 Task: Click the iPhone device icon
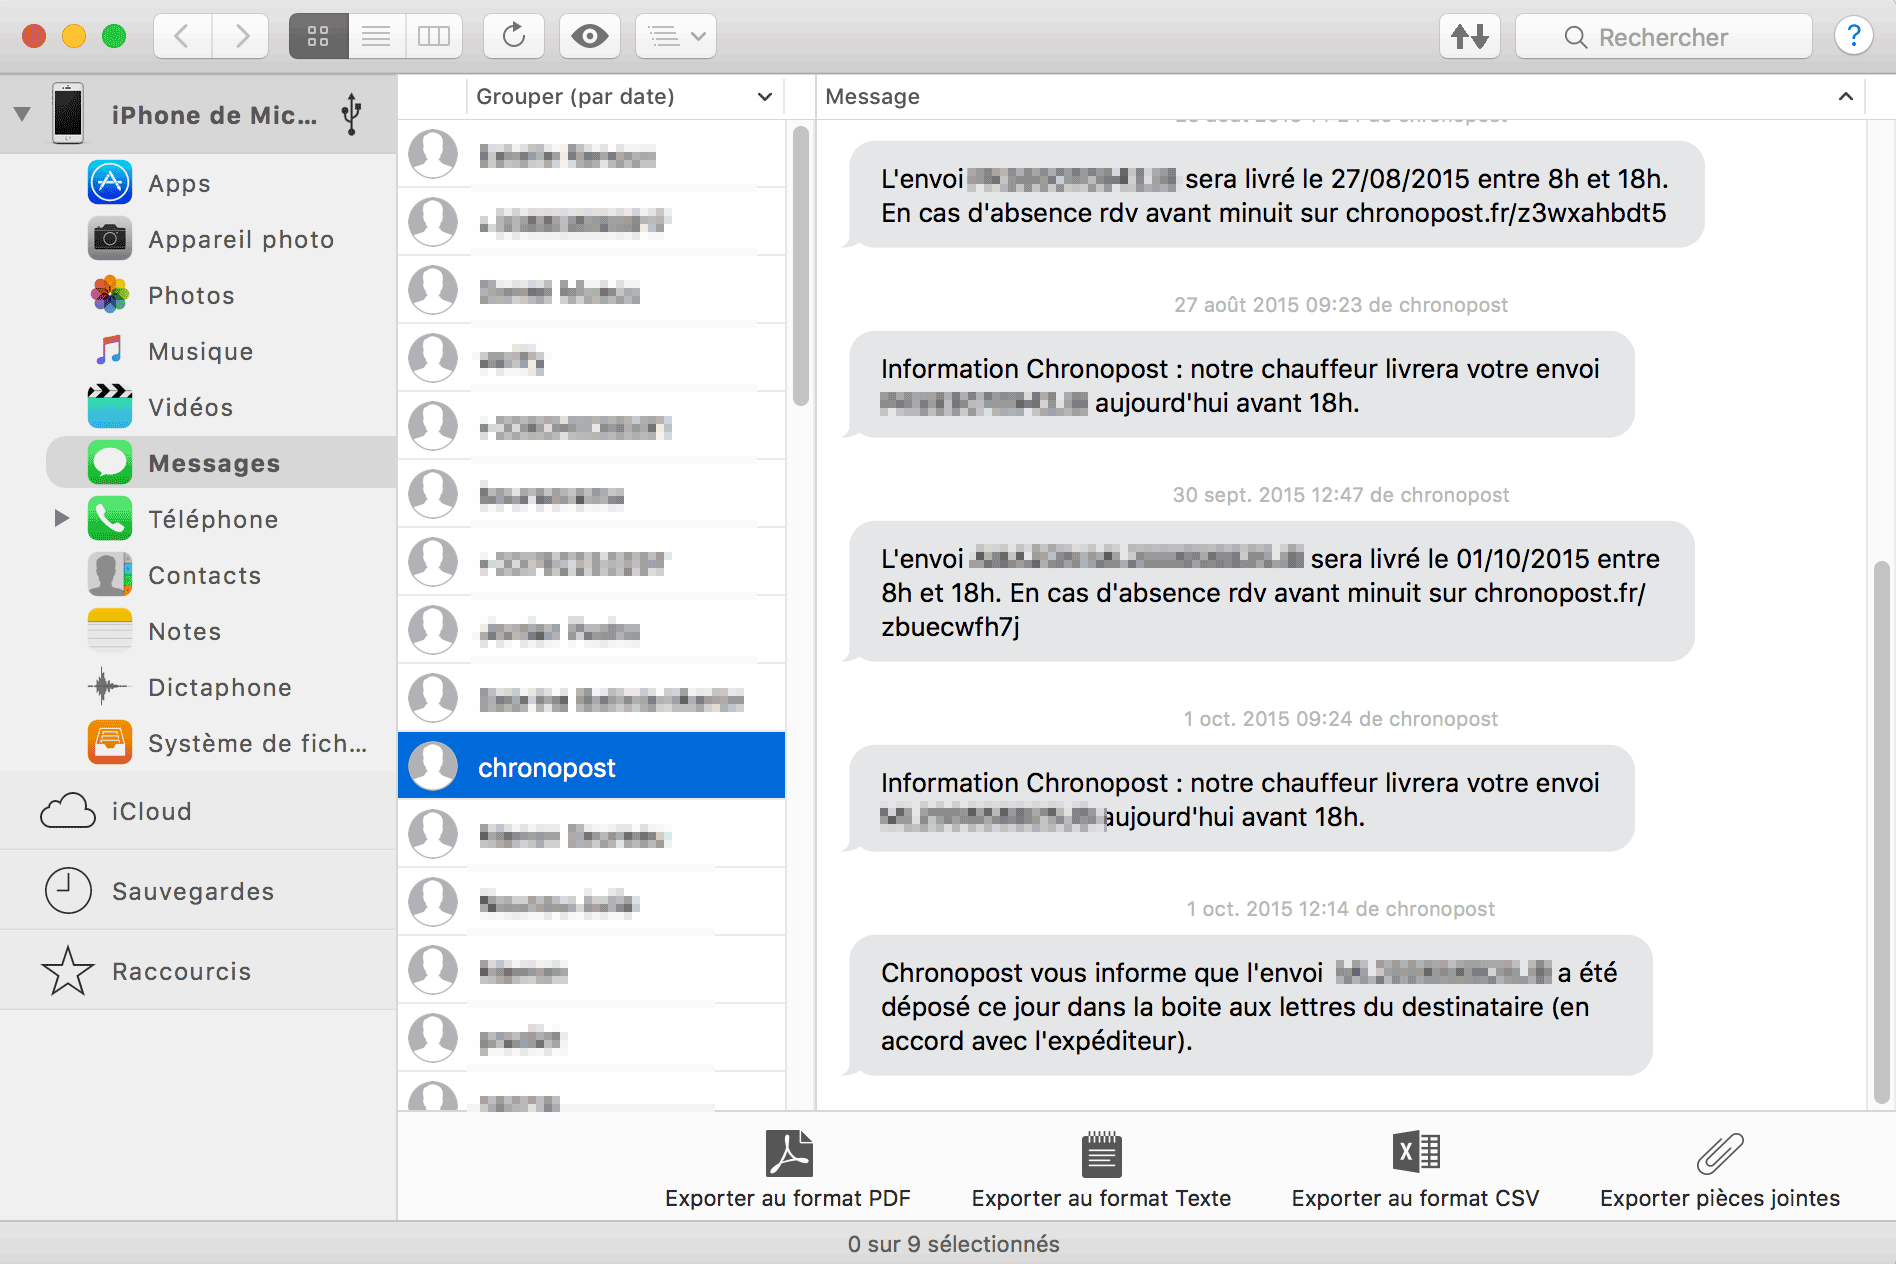[68, 113]
